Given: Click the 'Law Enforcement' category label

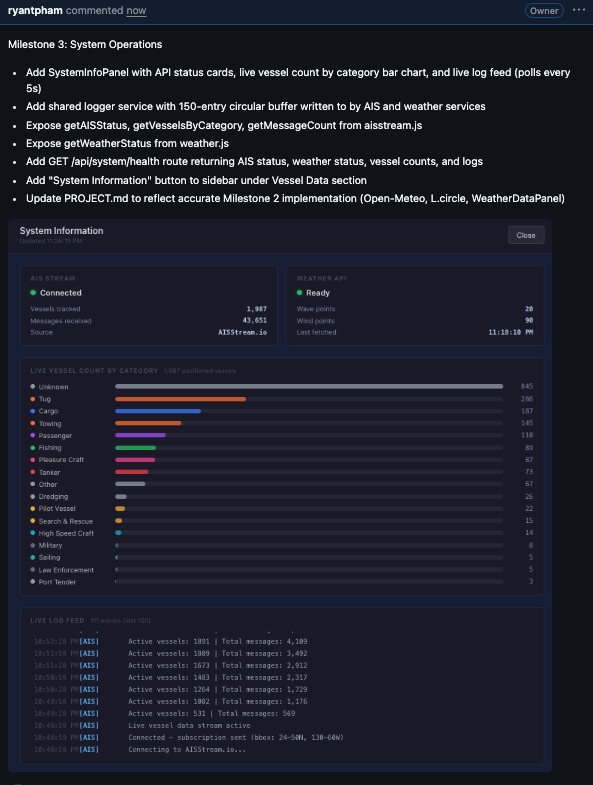Looking at the screenshot, I should point(66,570).
